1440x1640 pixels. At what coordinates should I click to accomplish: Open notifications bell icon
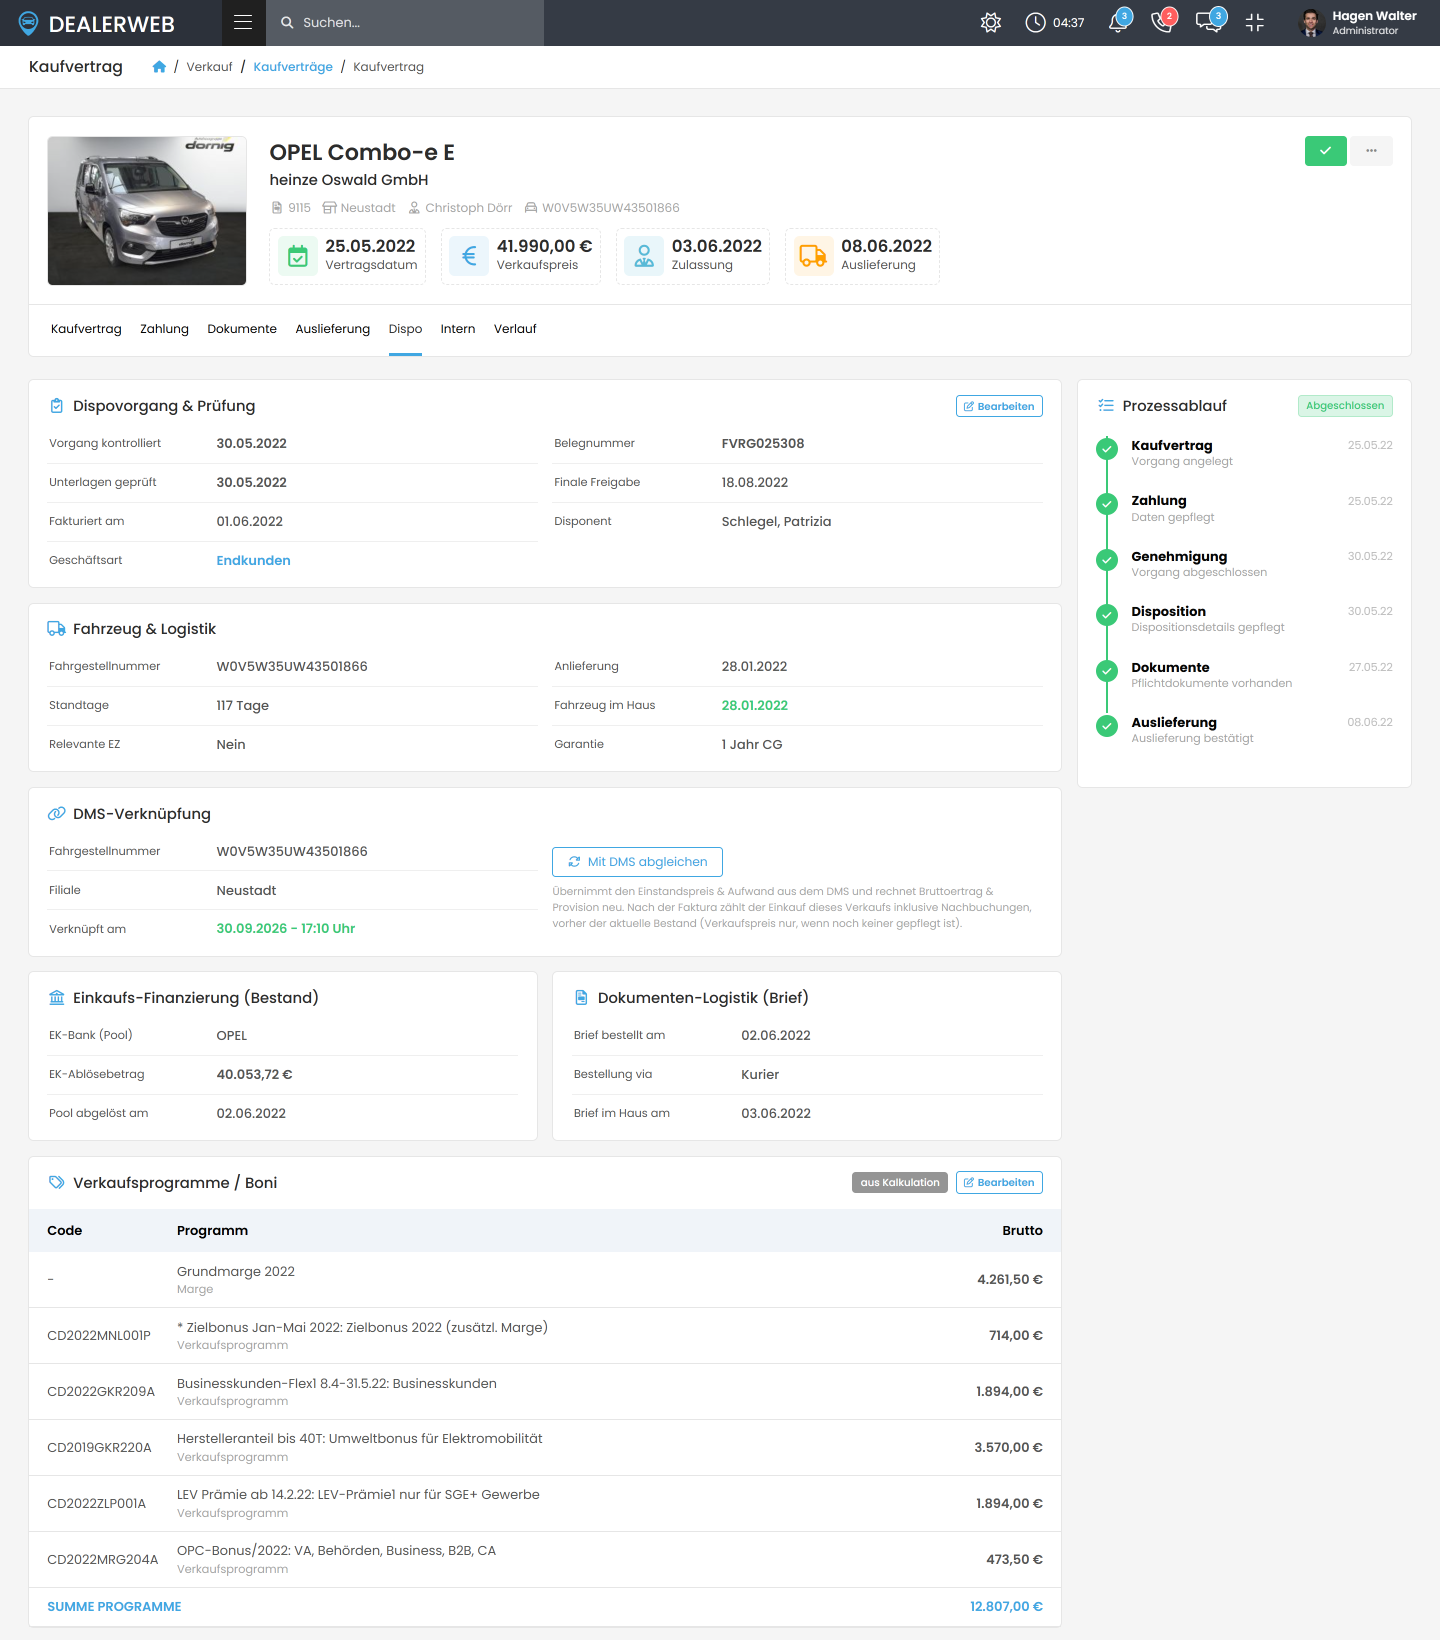click(1118, 23)
